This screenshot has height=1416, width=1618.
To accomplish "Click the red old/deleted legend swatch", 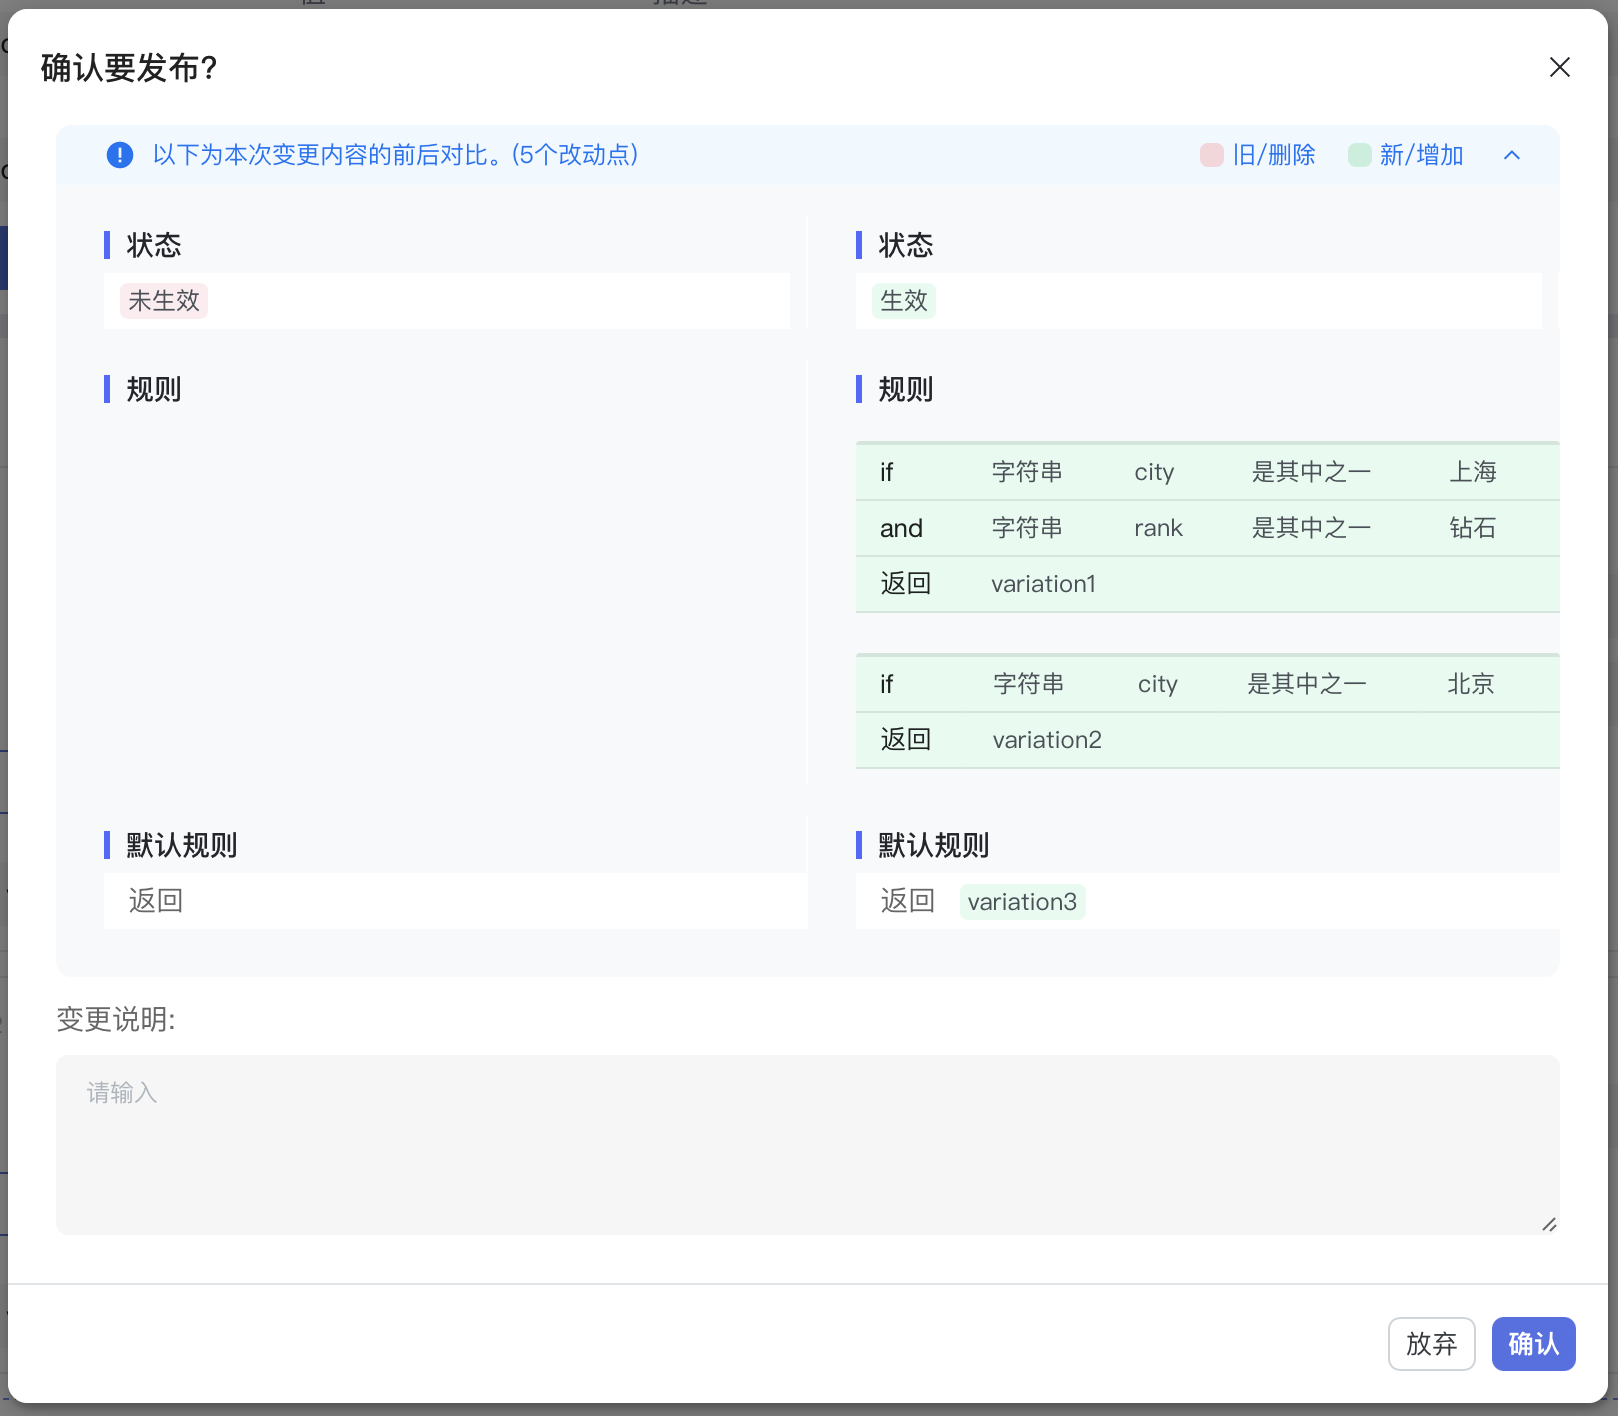I will [x=1211, y=155].
